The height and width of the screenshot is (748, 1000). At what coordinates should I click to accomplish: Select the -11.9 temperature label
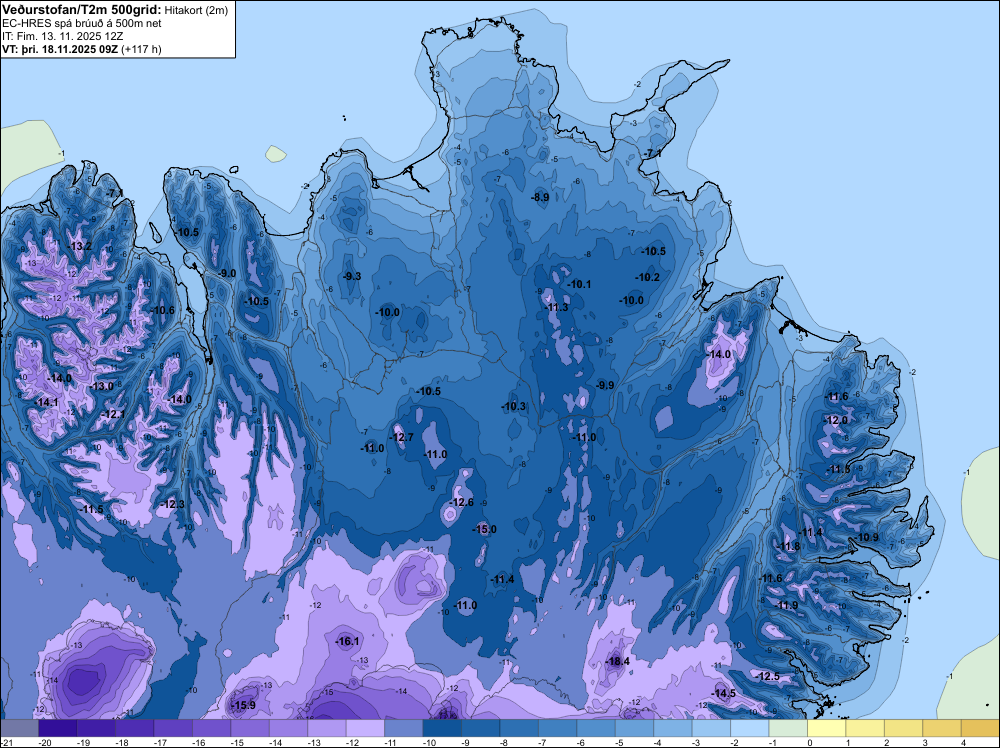pyautogui.click(x=786, y=606)
